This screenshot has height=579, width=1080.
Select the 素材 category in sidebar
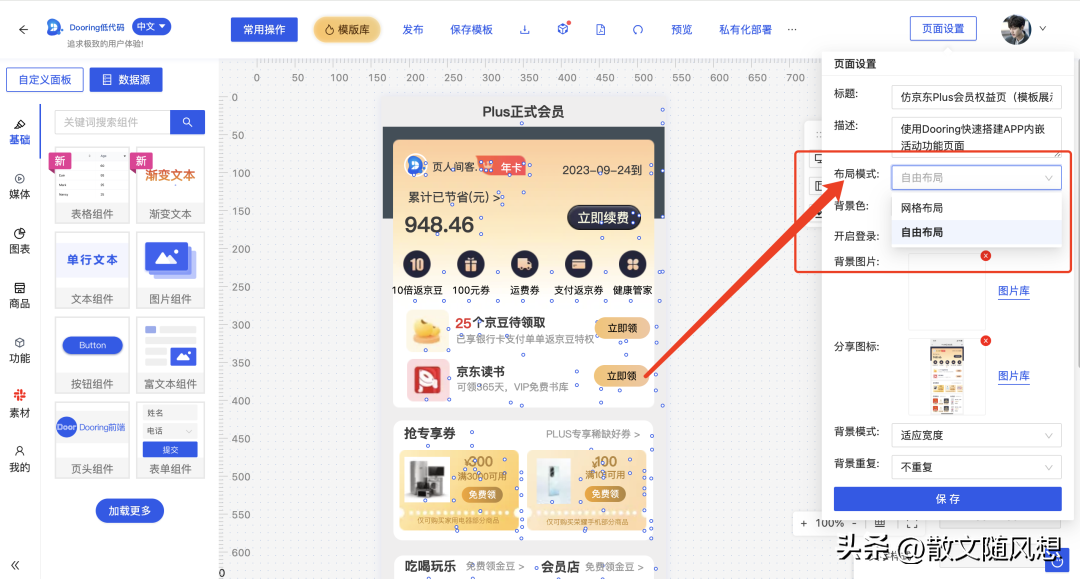click(19, 405)
